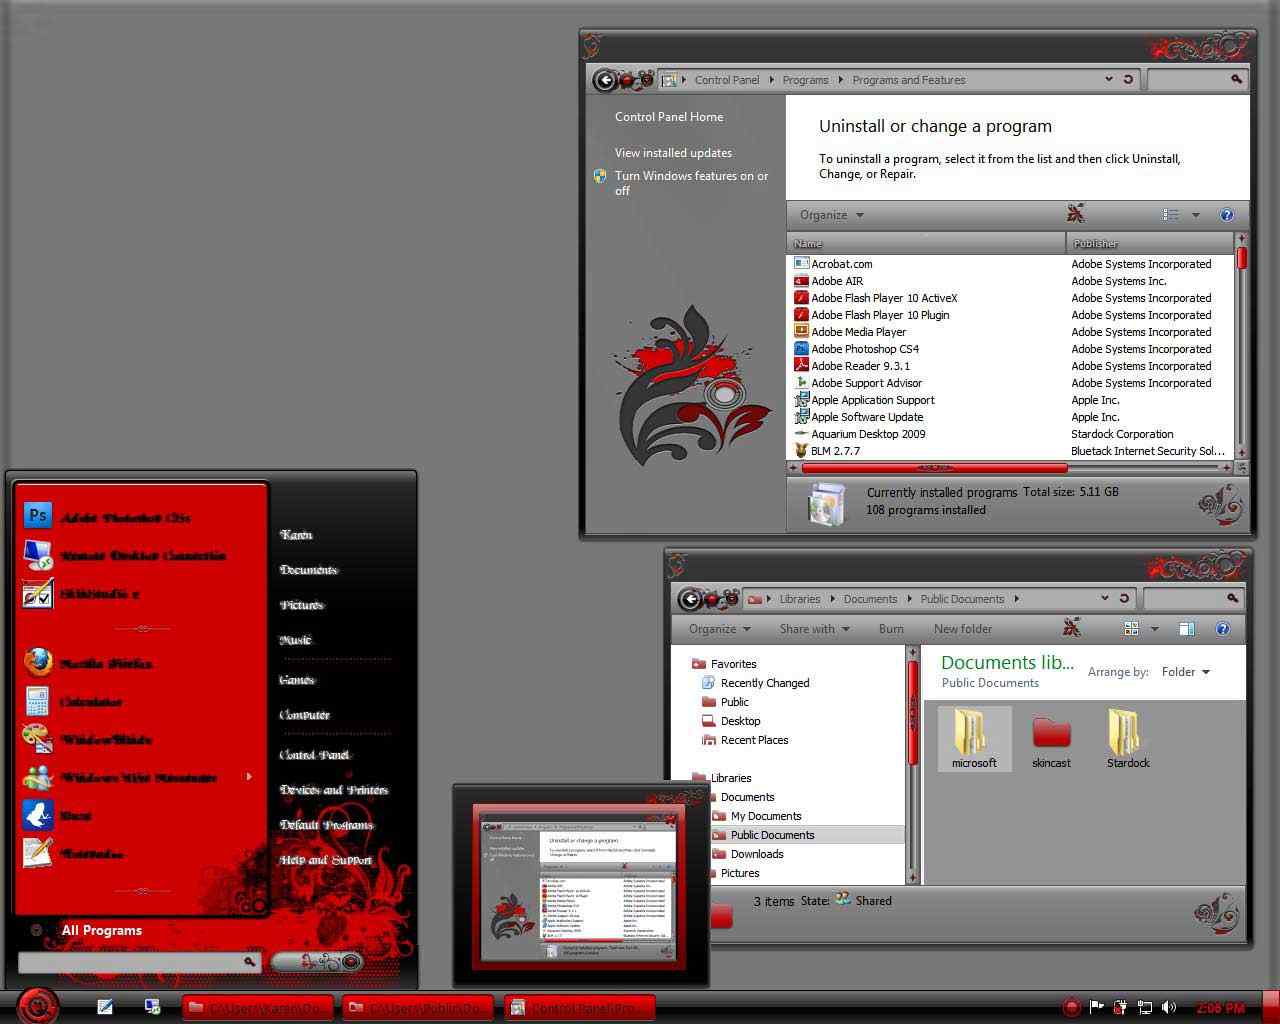Open address history dropdown in Public Documents

click(x=1104, y=598)
